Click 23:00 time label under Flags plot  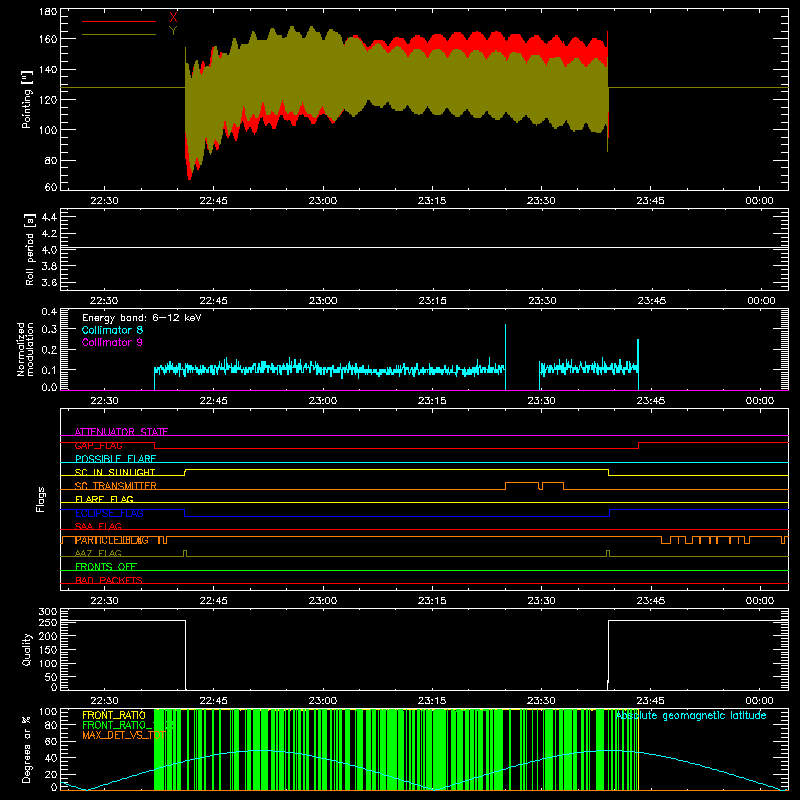322,601
